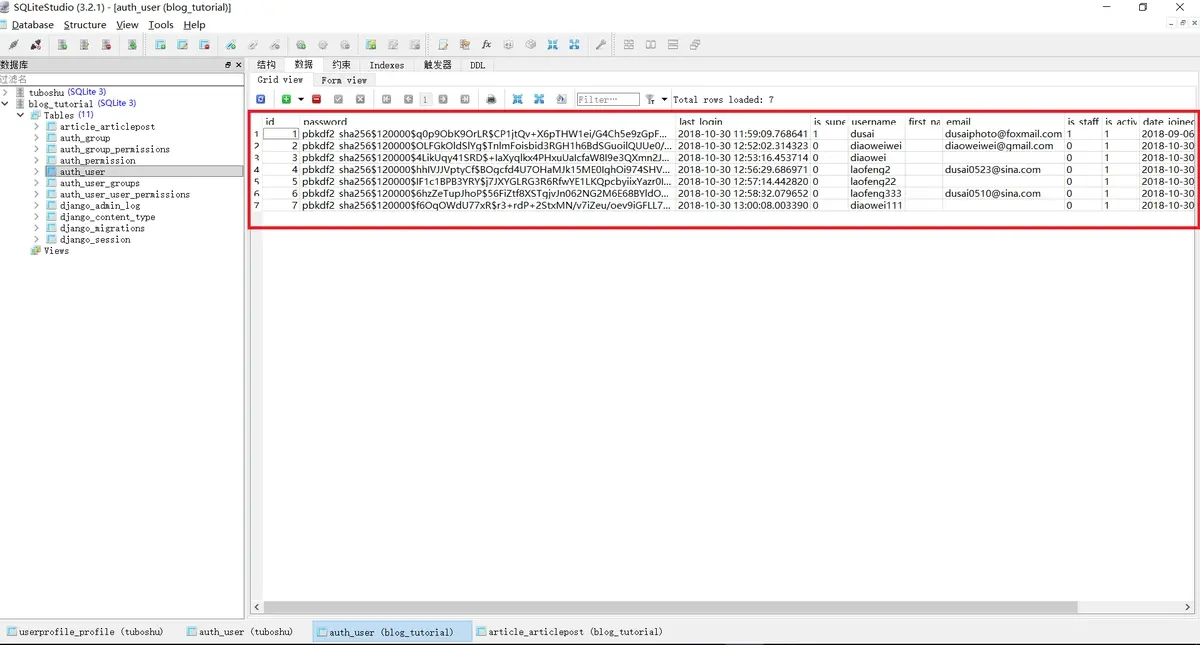Viewport: 1200px width, 645px height.
Task: Sort by the last_login column header
Action: click(x=743, y=122)
